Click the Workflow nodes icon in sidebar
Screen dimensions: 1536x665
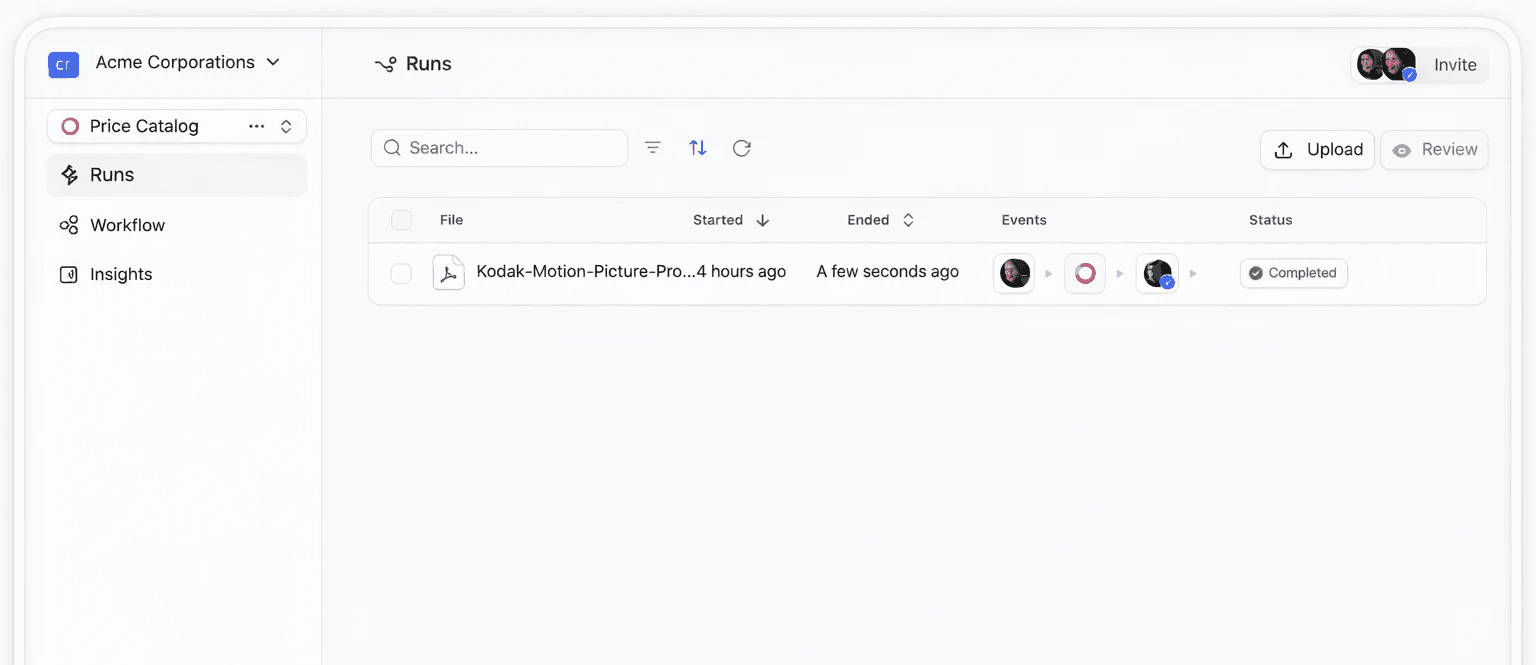point(69,225)
